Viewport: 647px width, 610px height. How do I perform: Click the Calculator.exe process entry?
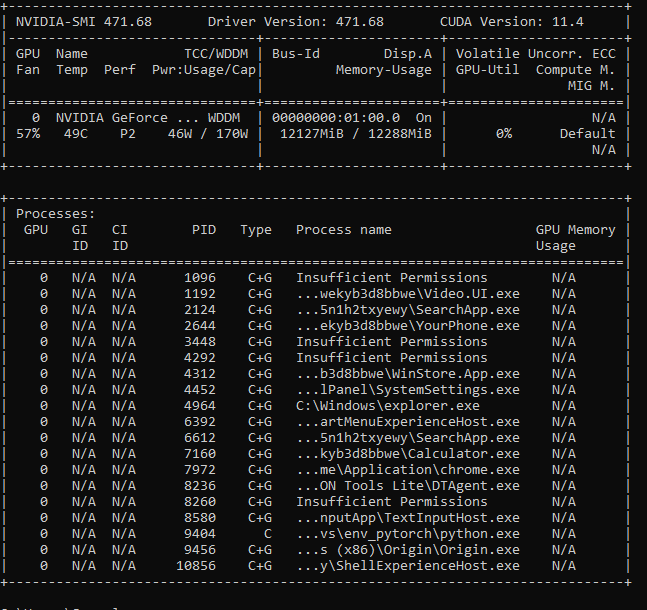(x=407, y=453)
